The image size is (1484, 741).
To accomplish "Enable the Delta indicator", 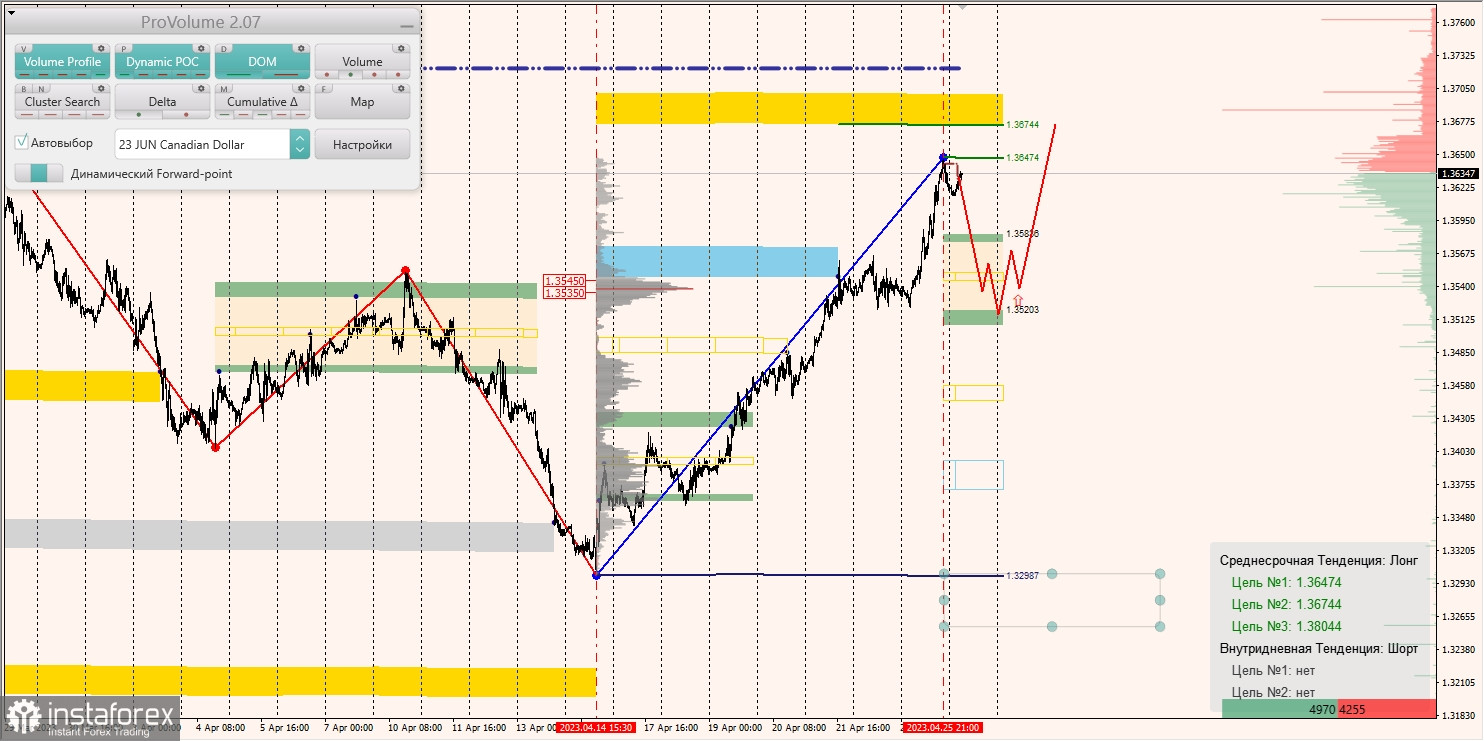I will 162,102.
